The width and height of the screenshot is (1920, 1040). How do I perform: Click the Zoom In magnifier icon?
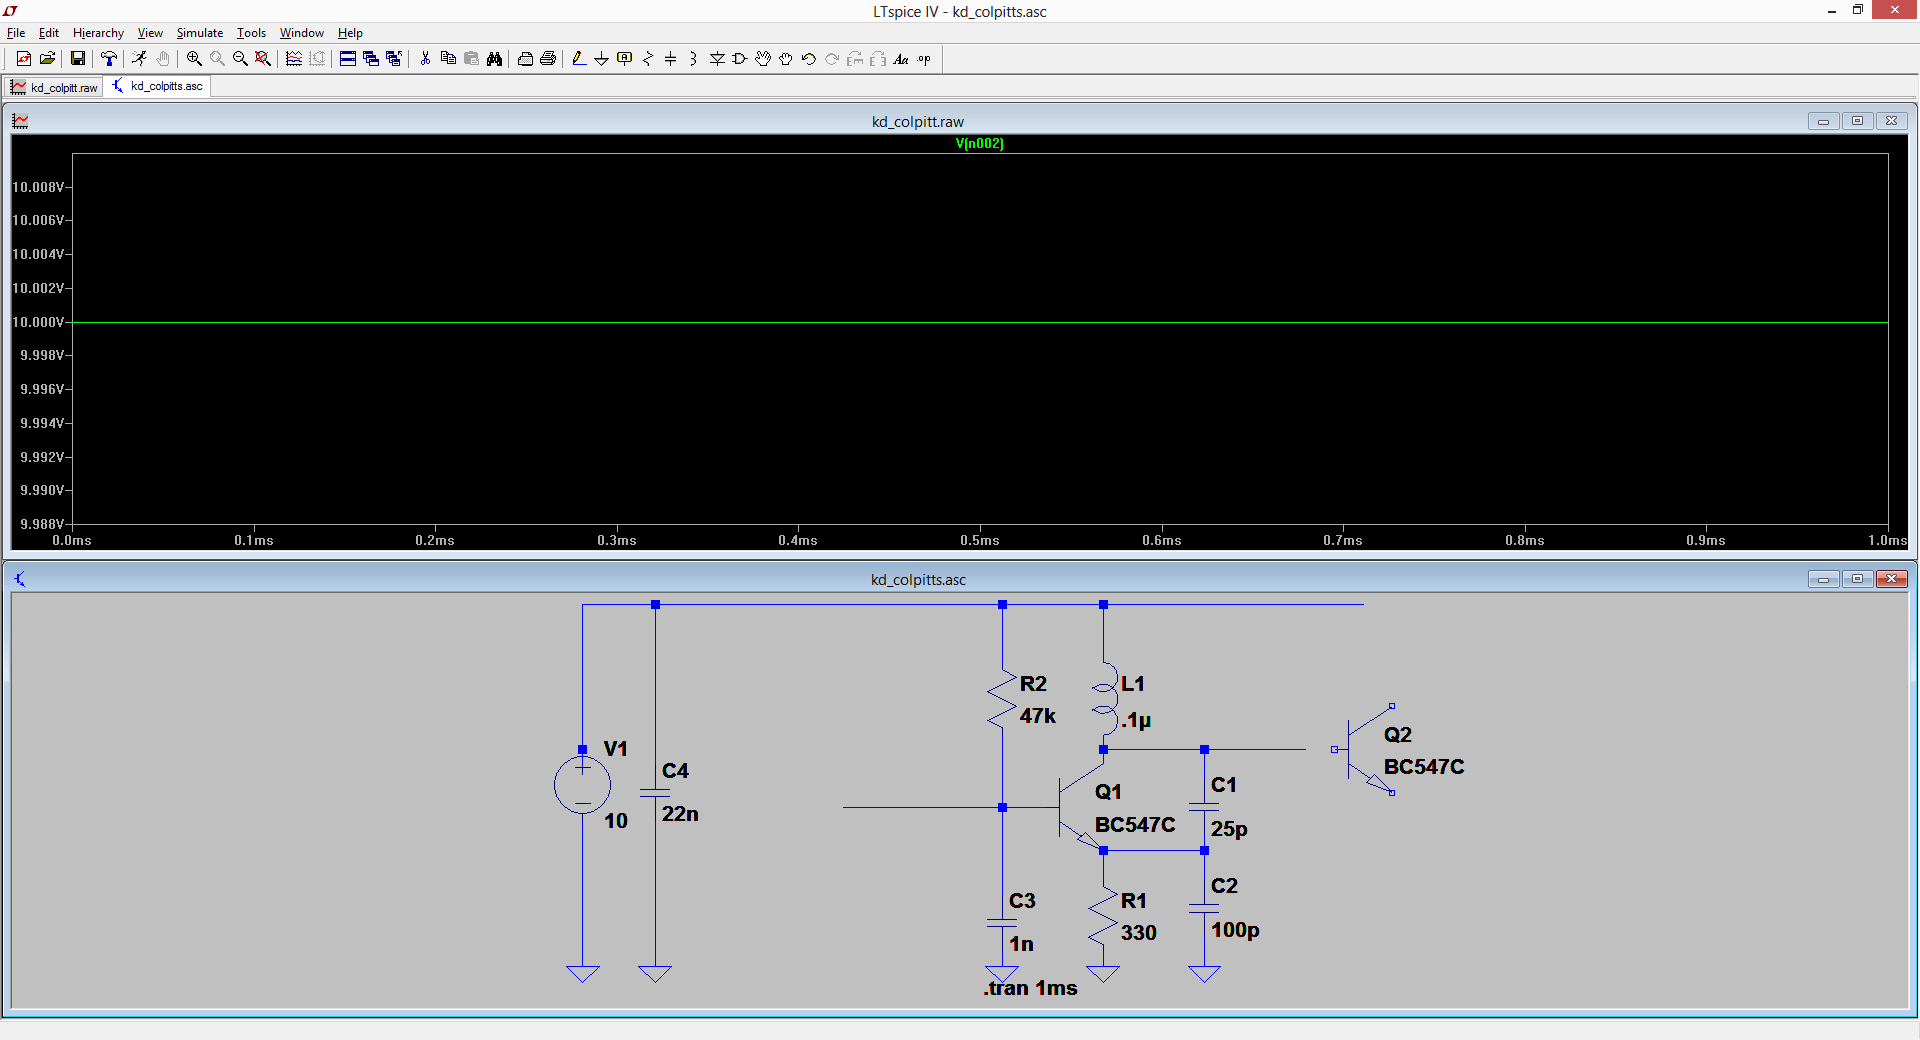pos(194,59)
